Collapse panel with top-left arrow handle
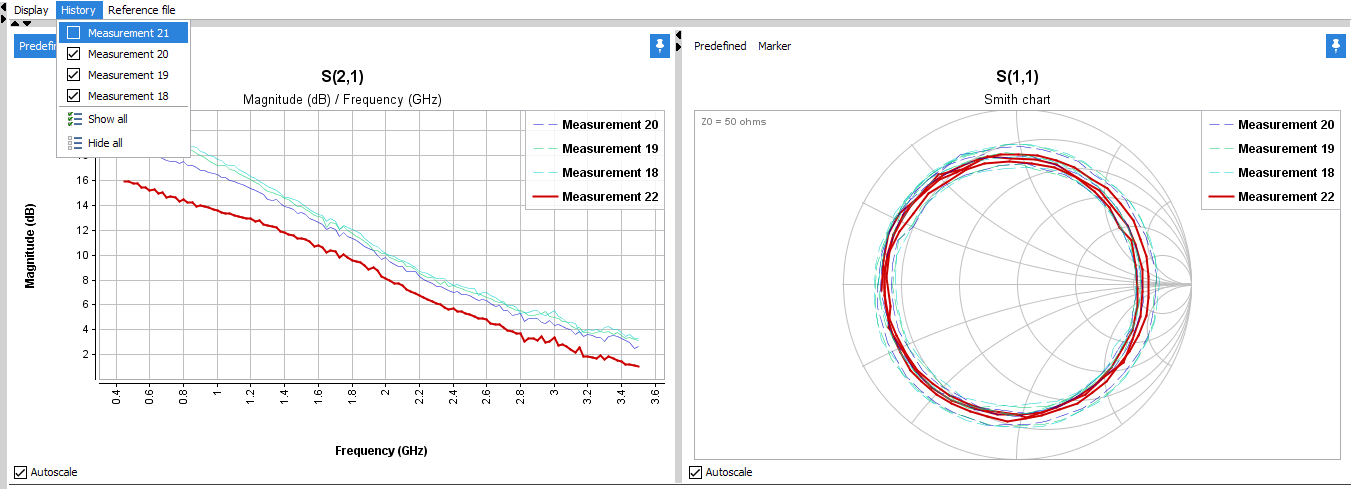Image resolution: width=1360 pixels, height=489 pixels. [4, 9]
